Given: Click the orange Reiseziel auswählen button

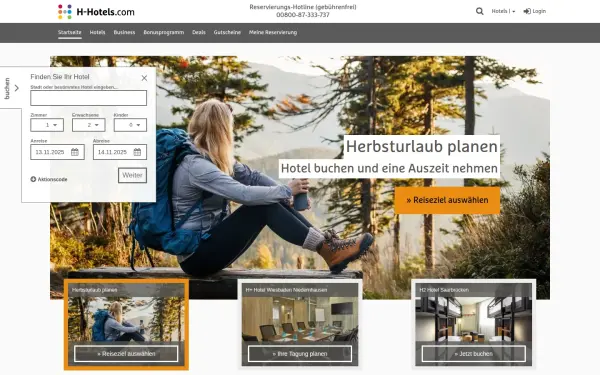Looking at the screenshot, I should (x=447, y=200).
